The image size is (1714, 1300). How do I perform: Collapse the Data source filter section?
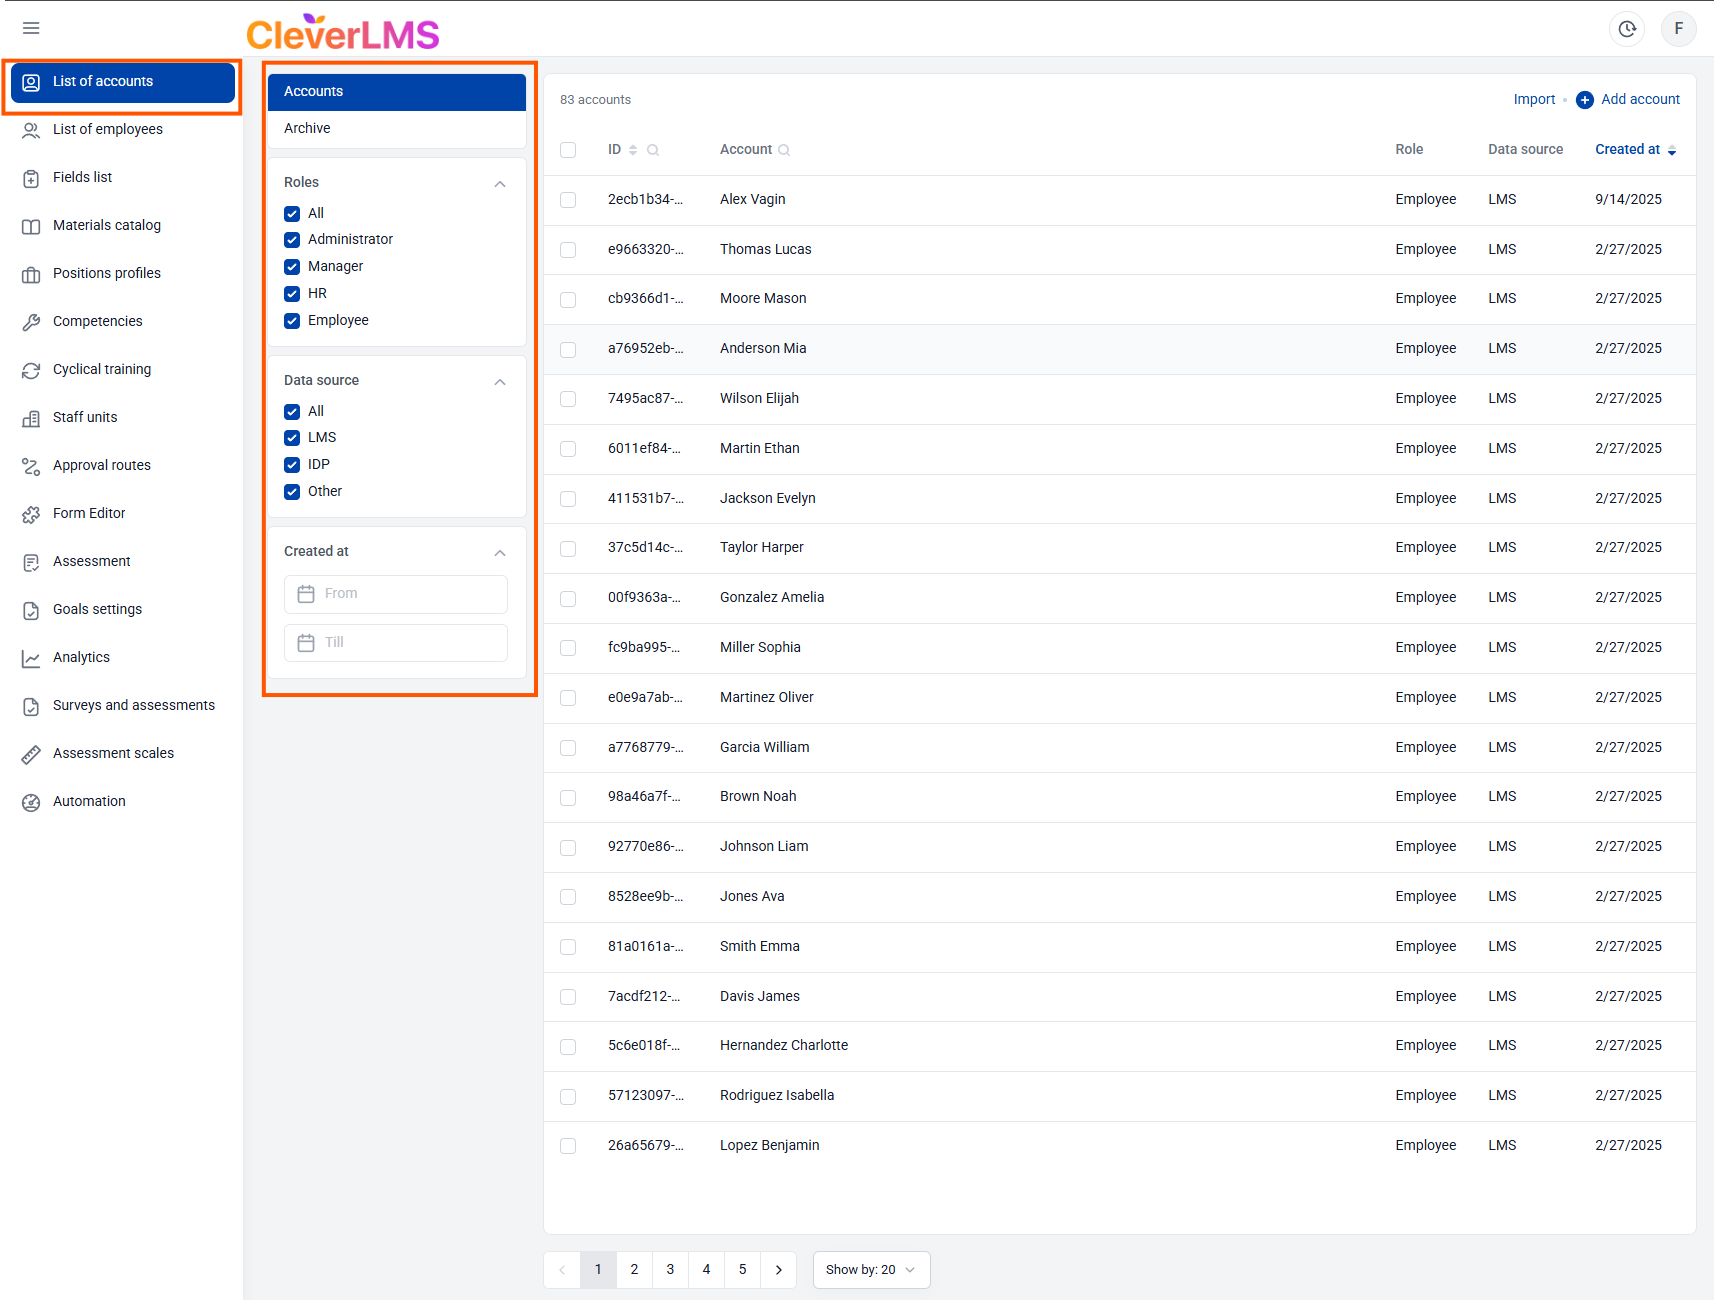coord(500,381)
